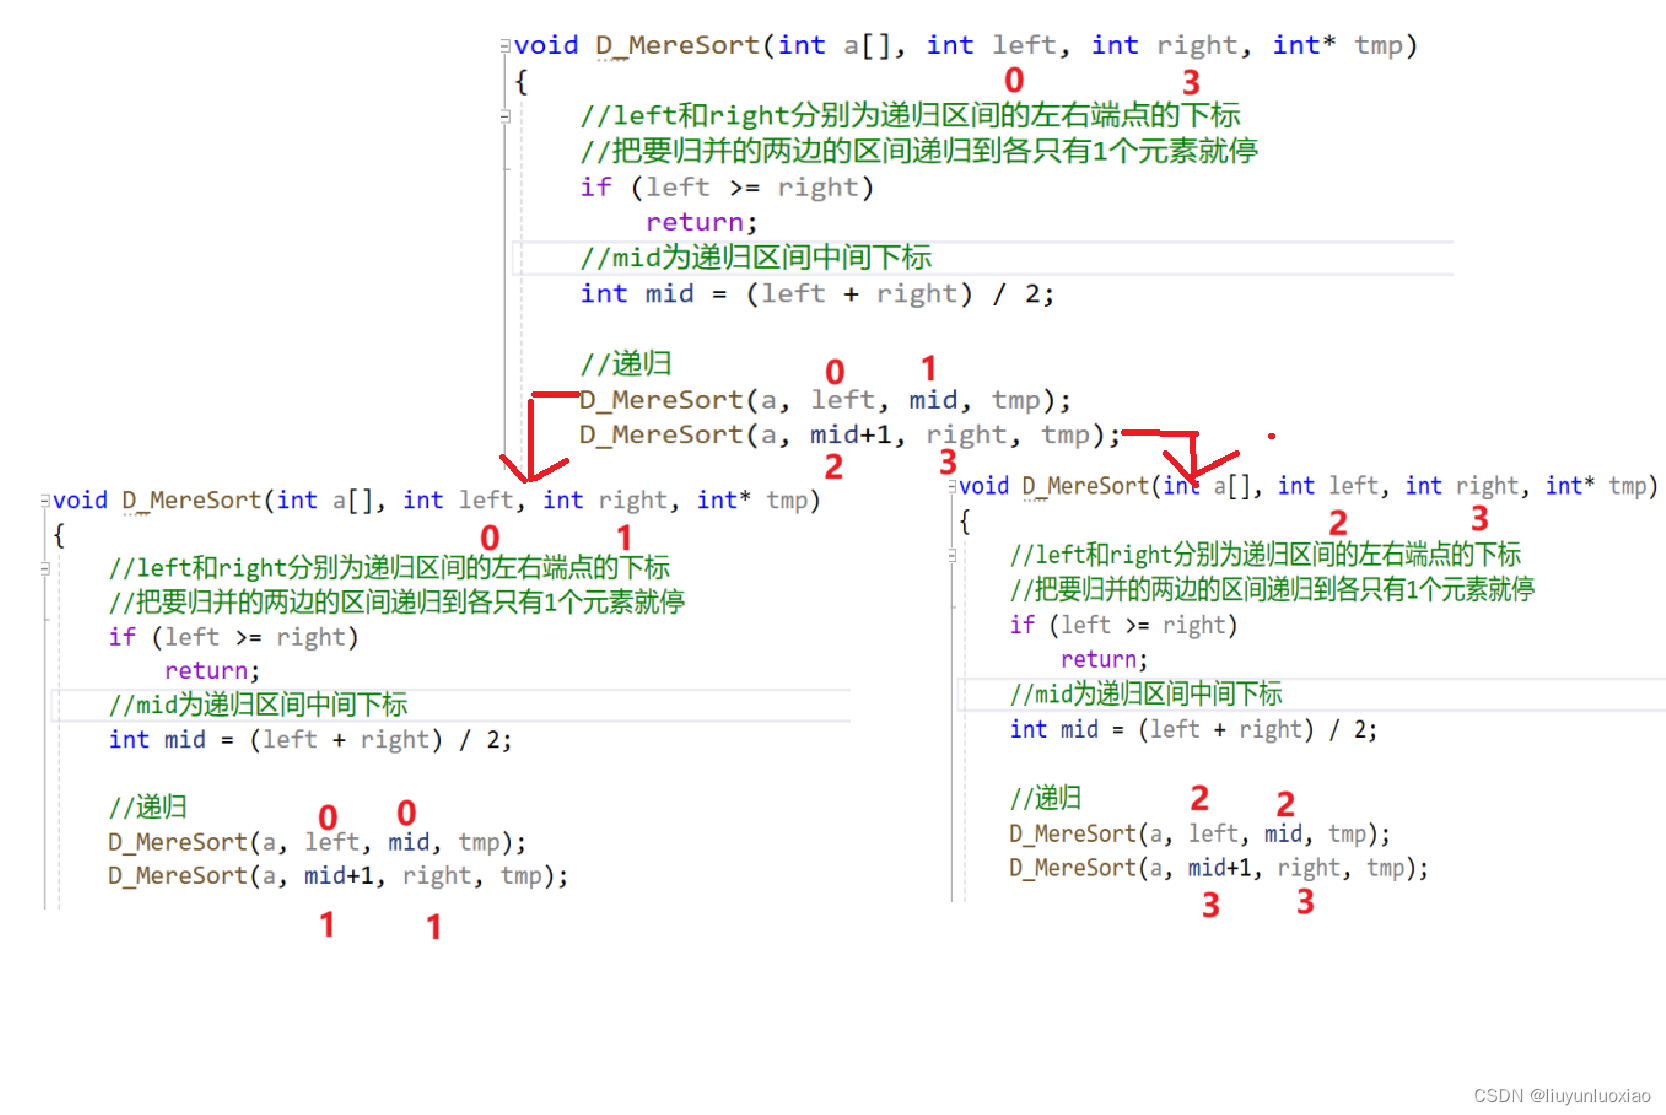Click 'return;' in the lower-left snippet

212,671
